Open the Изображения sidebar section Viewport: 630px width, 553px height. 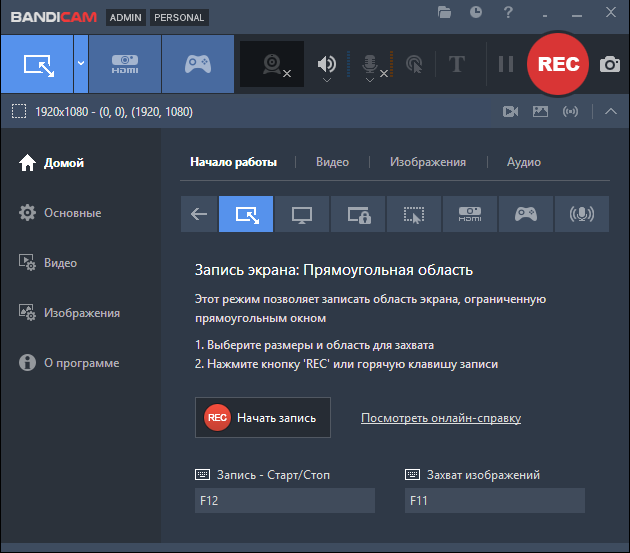69,313
